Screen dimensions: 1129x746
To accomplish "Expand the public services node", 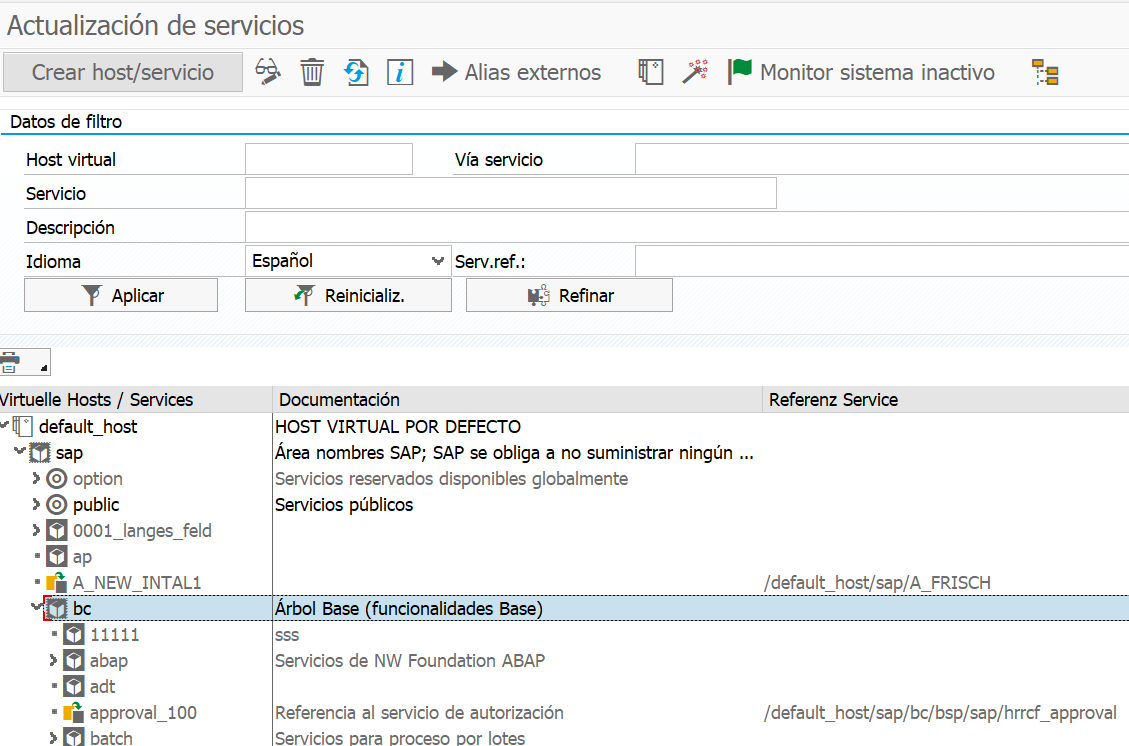I will pos(37,505).
